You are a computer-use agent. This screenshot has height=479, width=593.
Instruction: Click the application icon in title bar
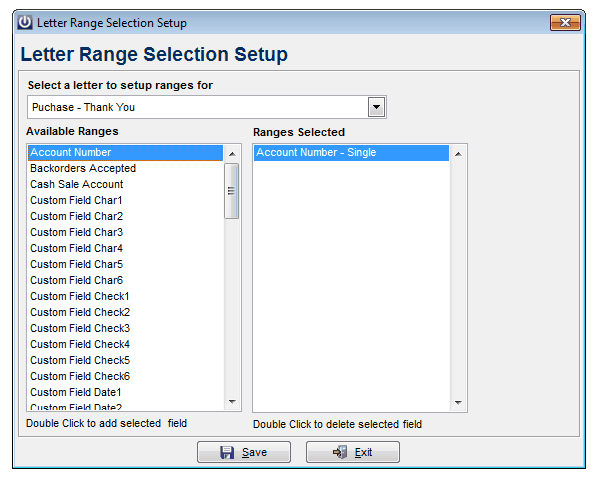25,22
